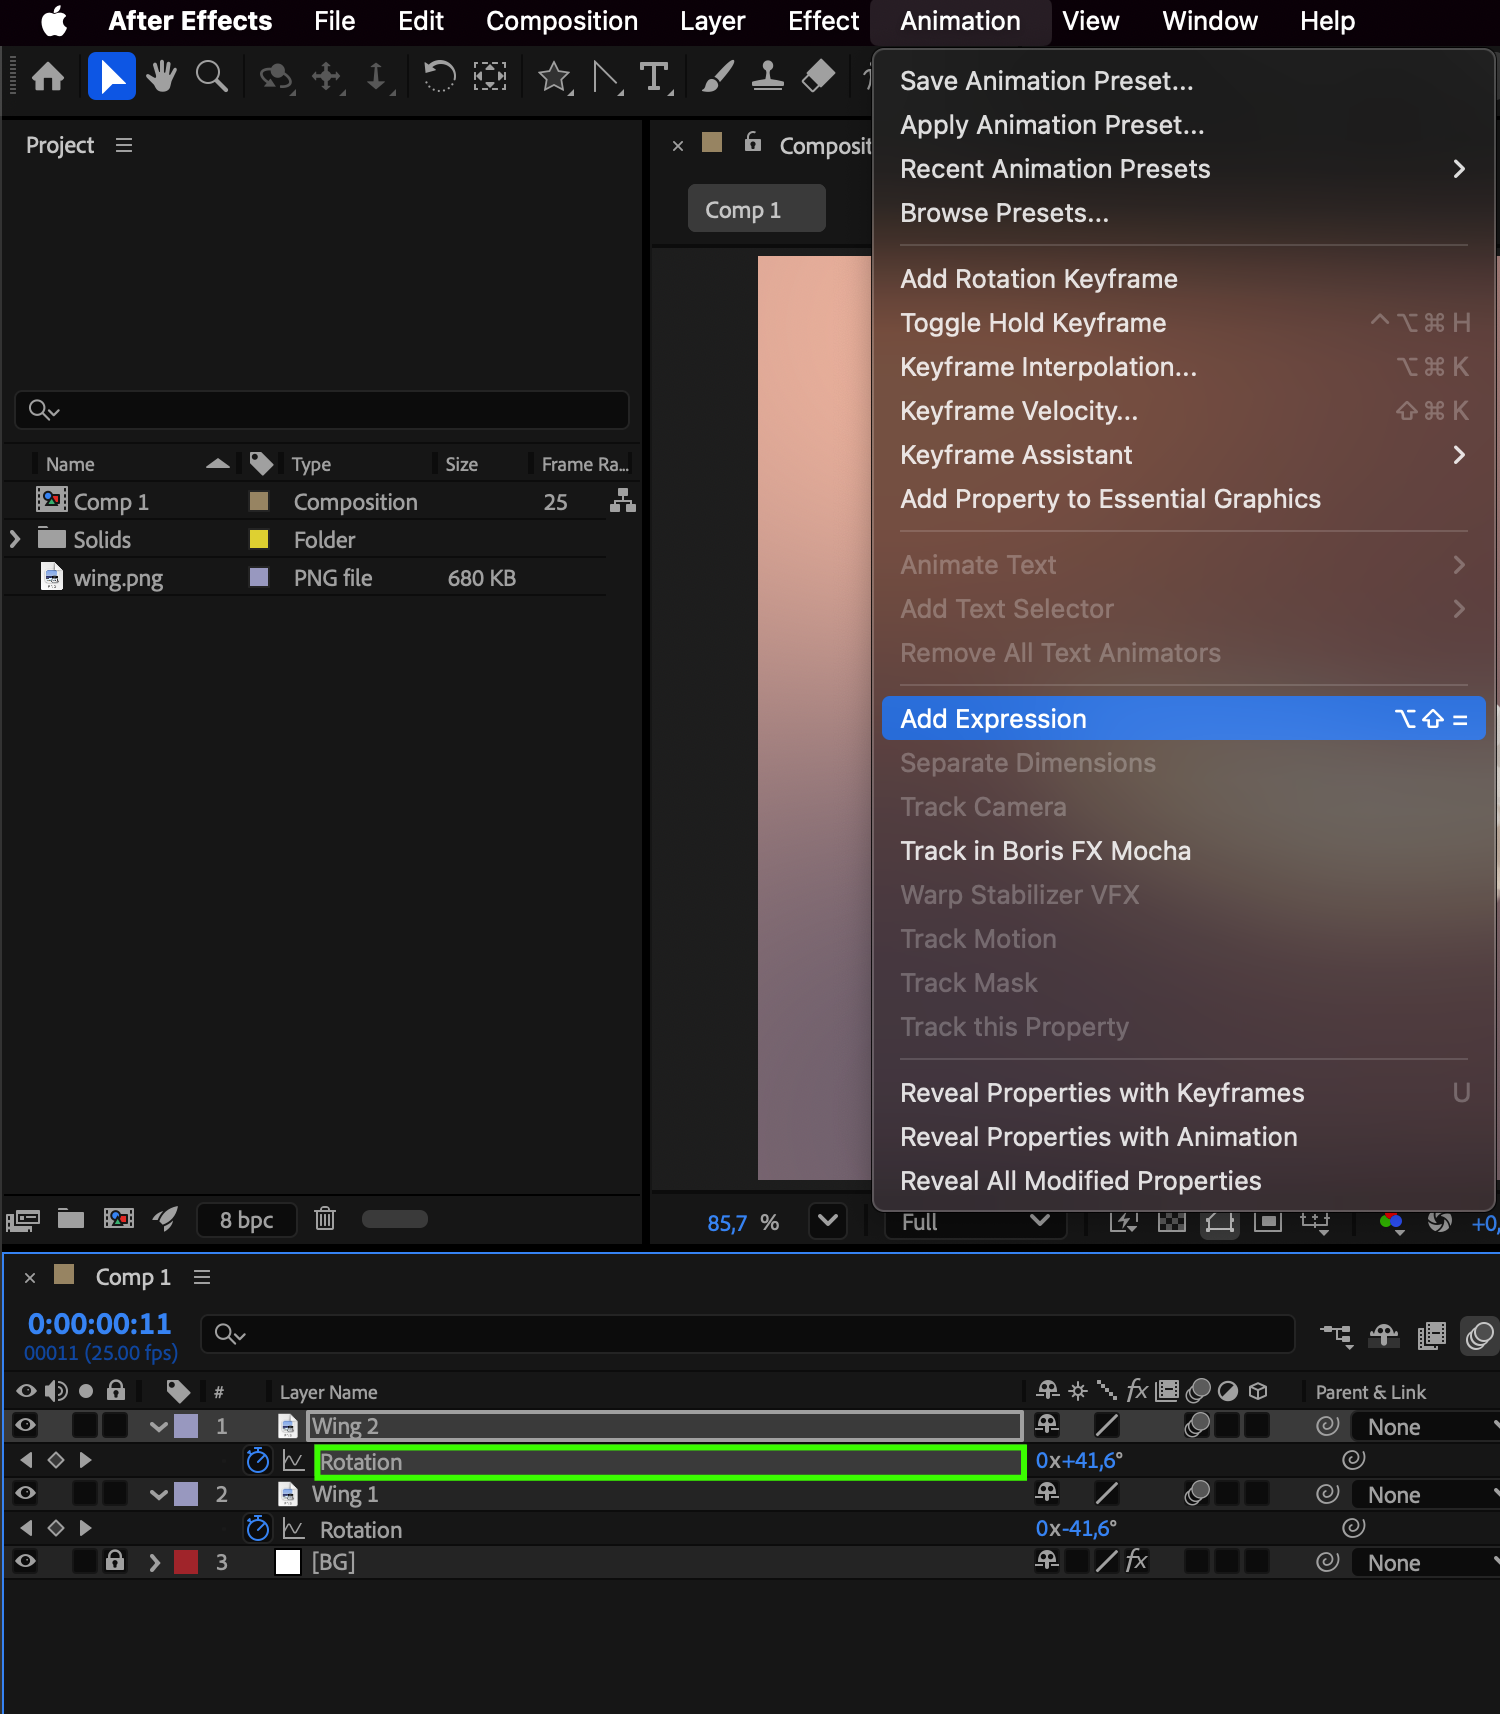Open the Parent dropdown for Wing 1

point(1426,1495)
